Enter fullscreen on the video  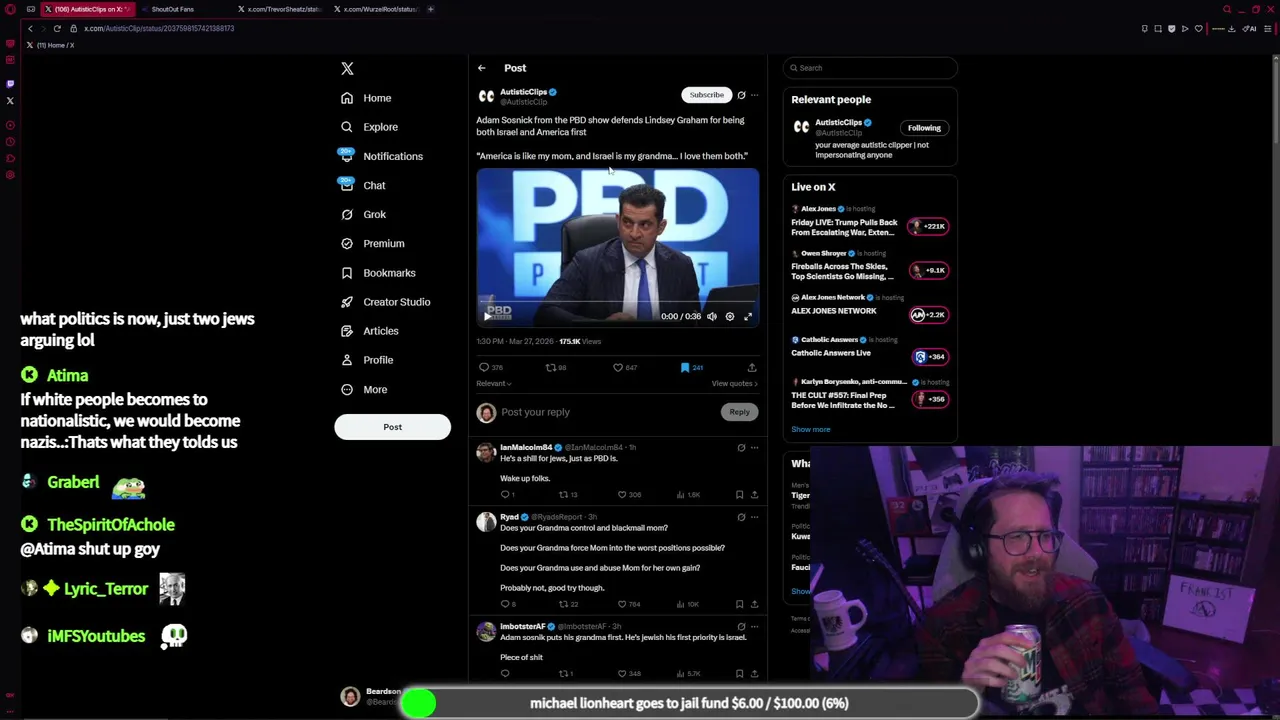coord(748,316)
